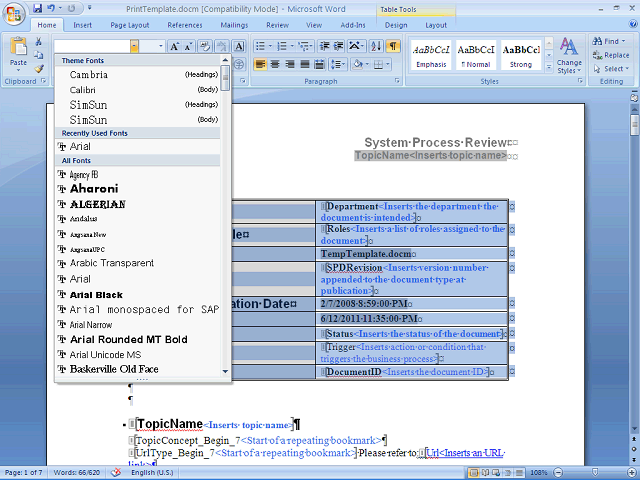
Task: Open the Table Tools Design tab
Action: 396,25
